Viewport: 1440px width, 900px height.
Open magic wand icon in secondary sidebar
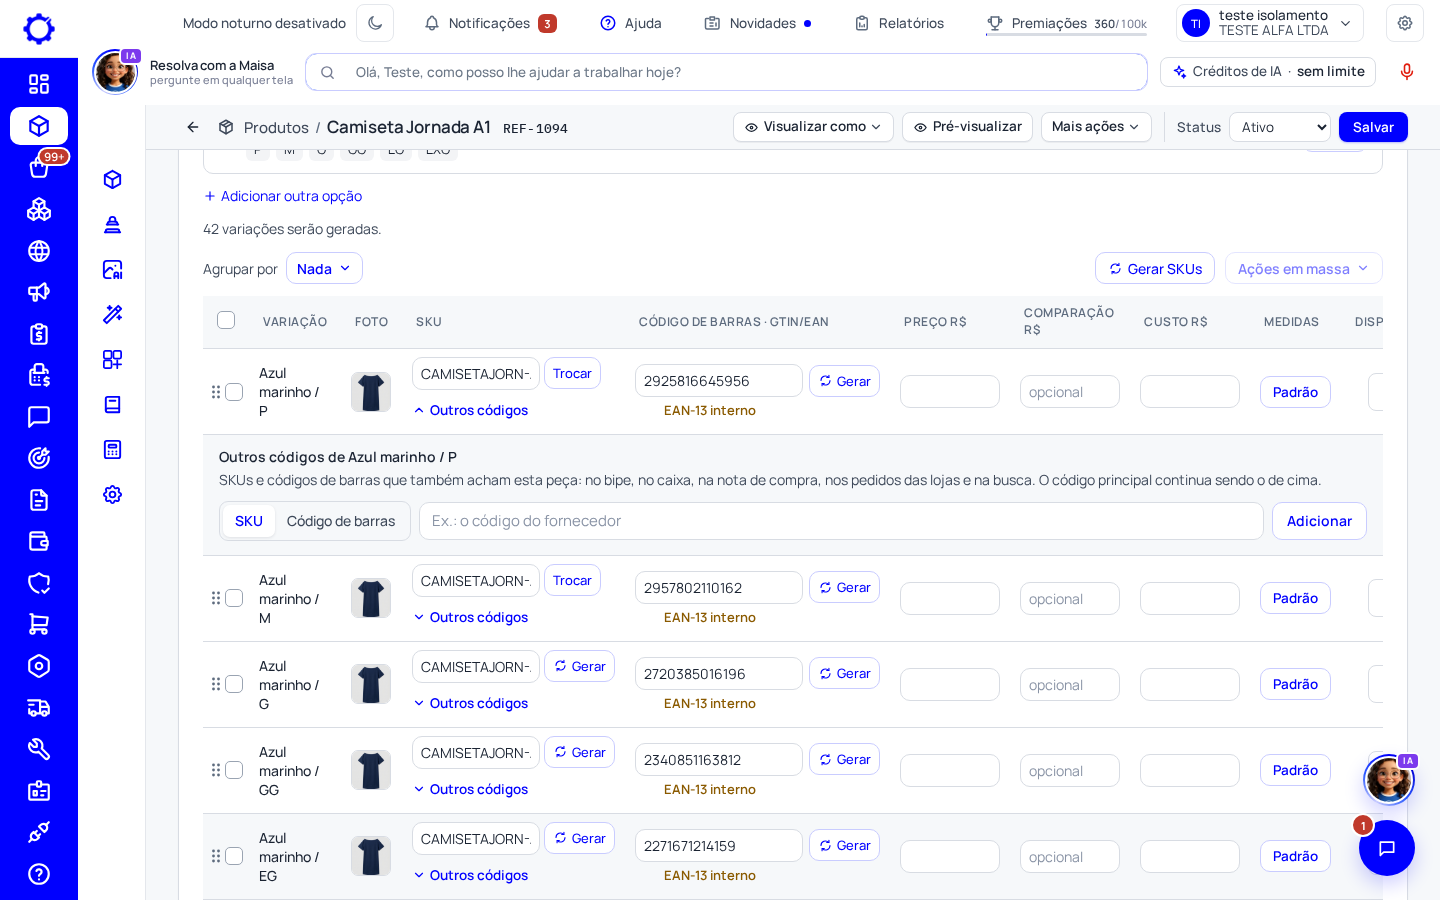(x=112, y=314)
